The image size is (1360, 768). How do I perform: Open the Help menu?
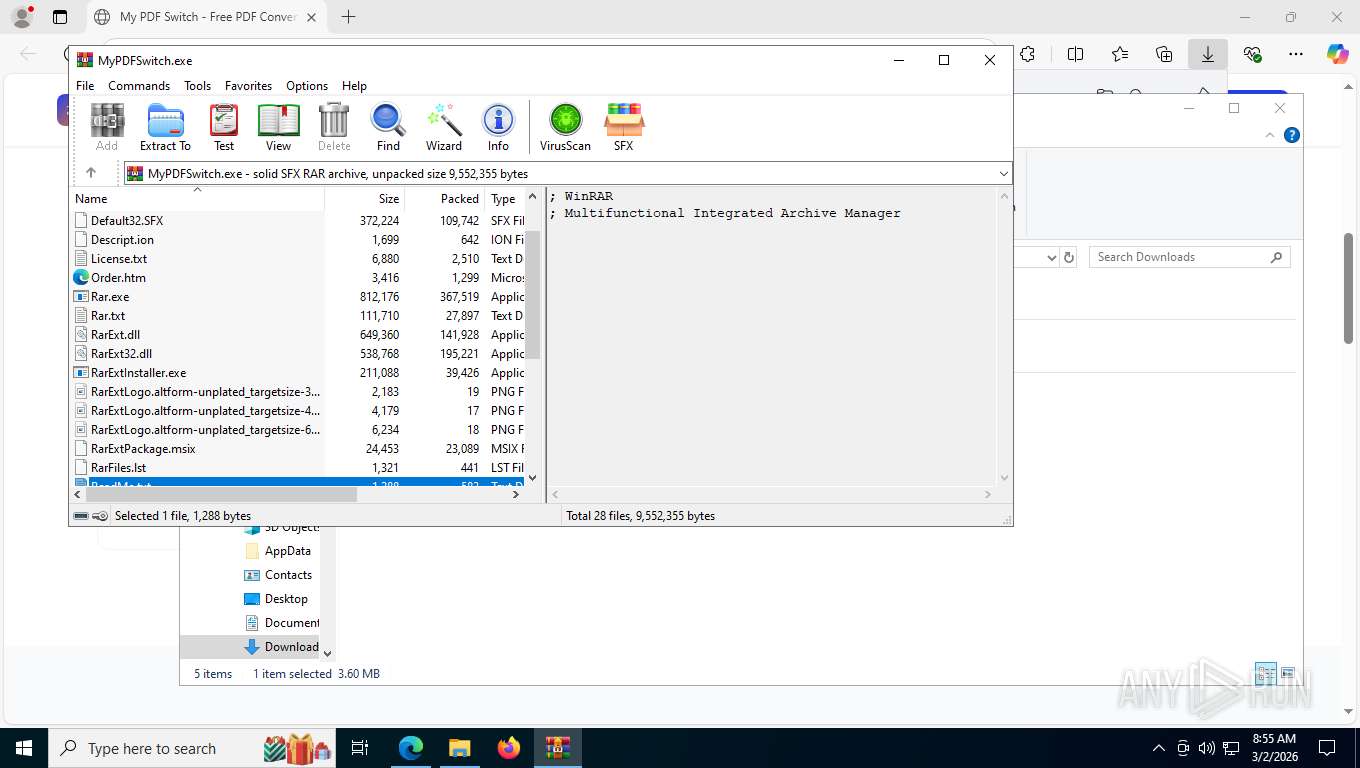tap(354, 86)
